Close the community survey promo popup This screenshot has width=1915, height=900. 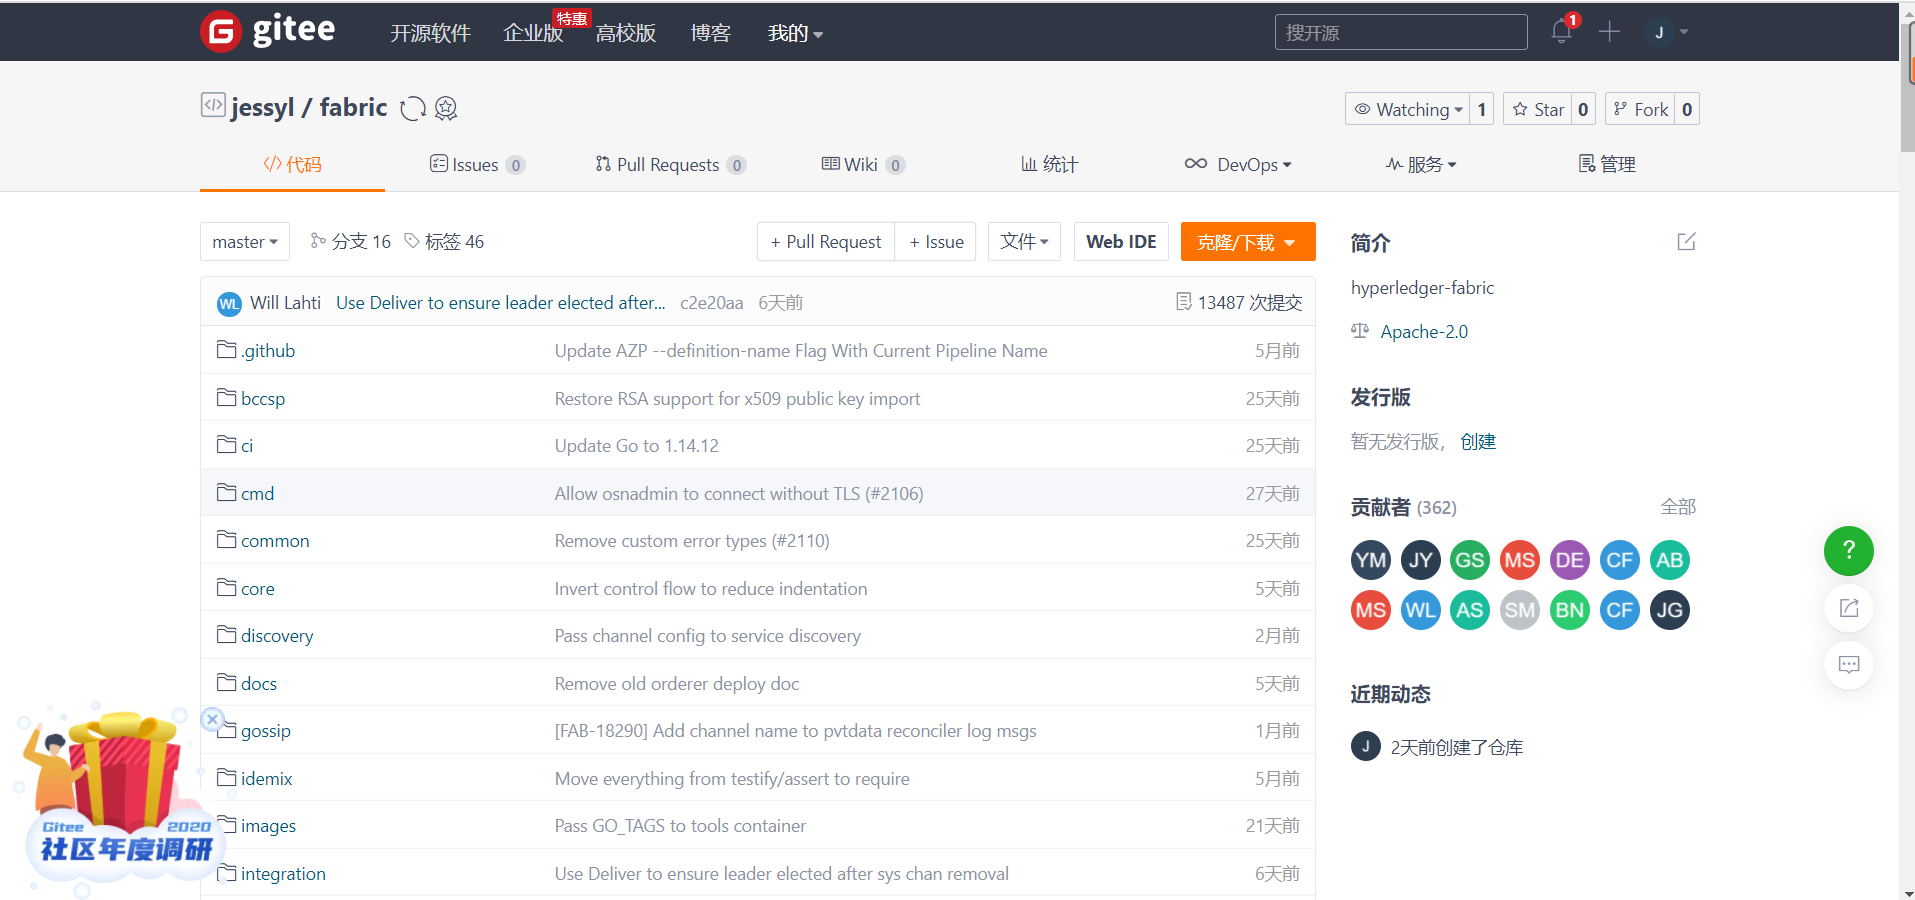click(x=212, y=719)
